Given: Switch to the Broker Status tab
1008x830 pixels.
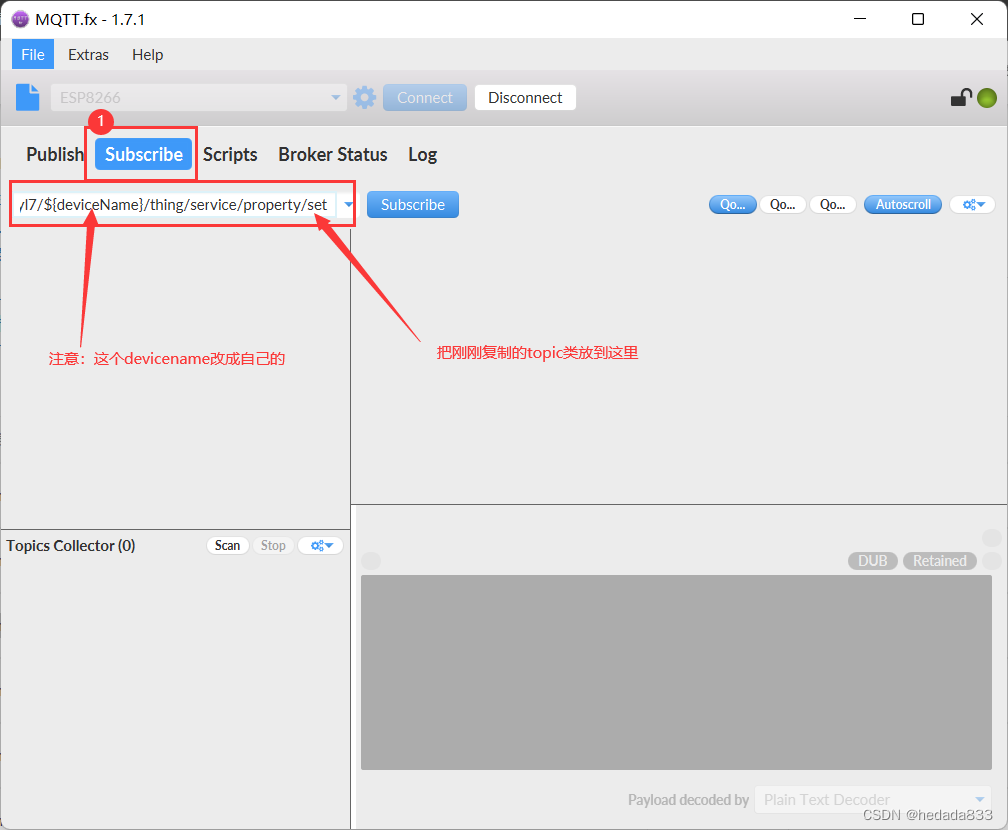Looking at the screenshot, I should coord(332,154).
